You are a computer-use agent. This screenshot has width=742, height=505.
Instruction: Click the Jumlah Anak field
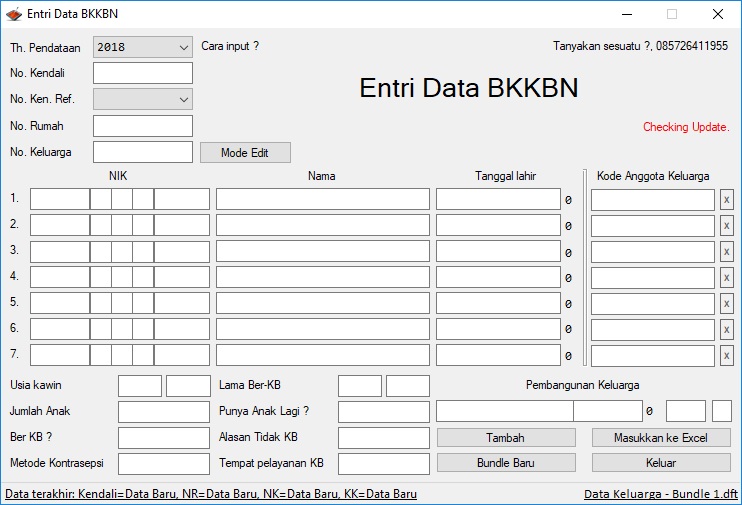pyautogui.click(x=164, y=412)
